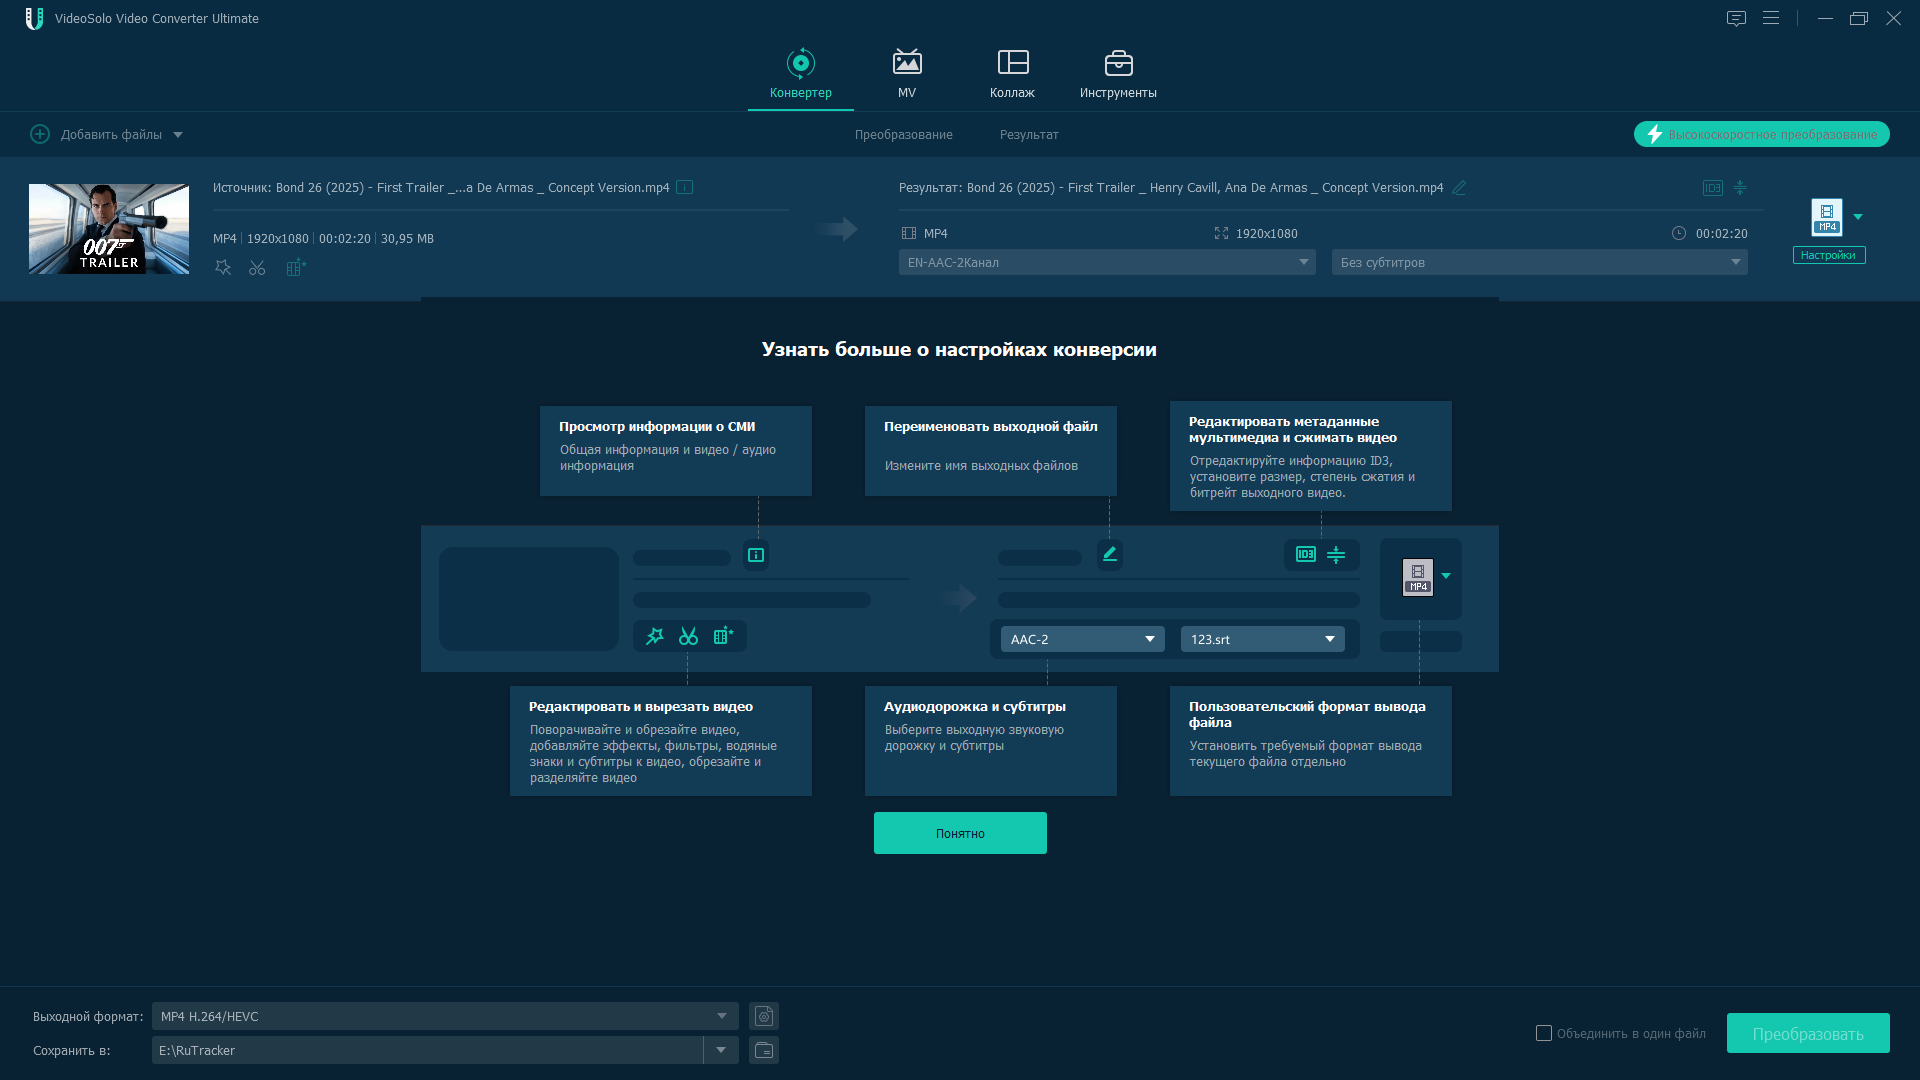This screenshot has height=1080, width=1920.
Task: Click the 007 trailer video thumbnail
Action: 109,229
